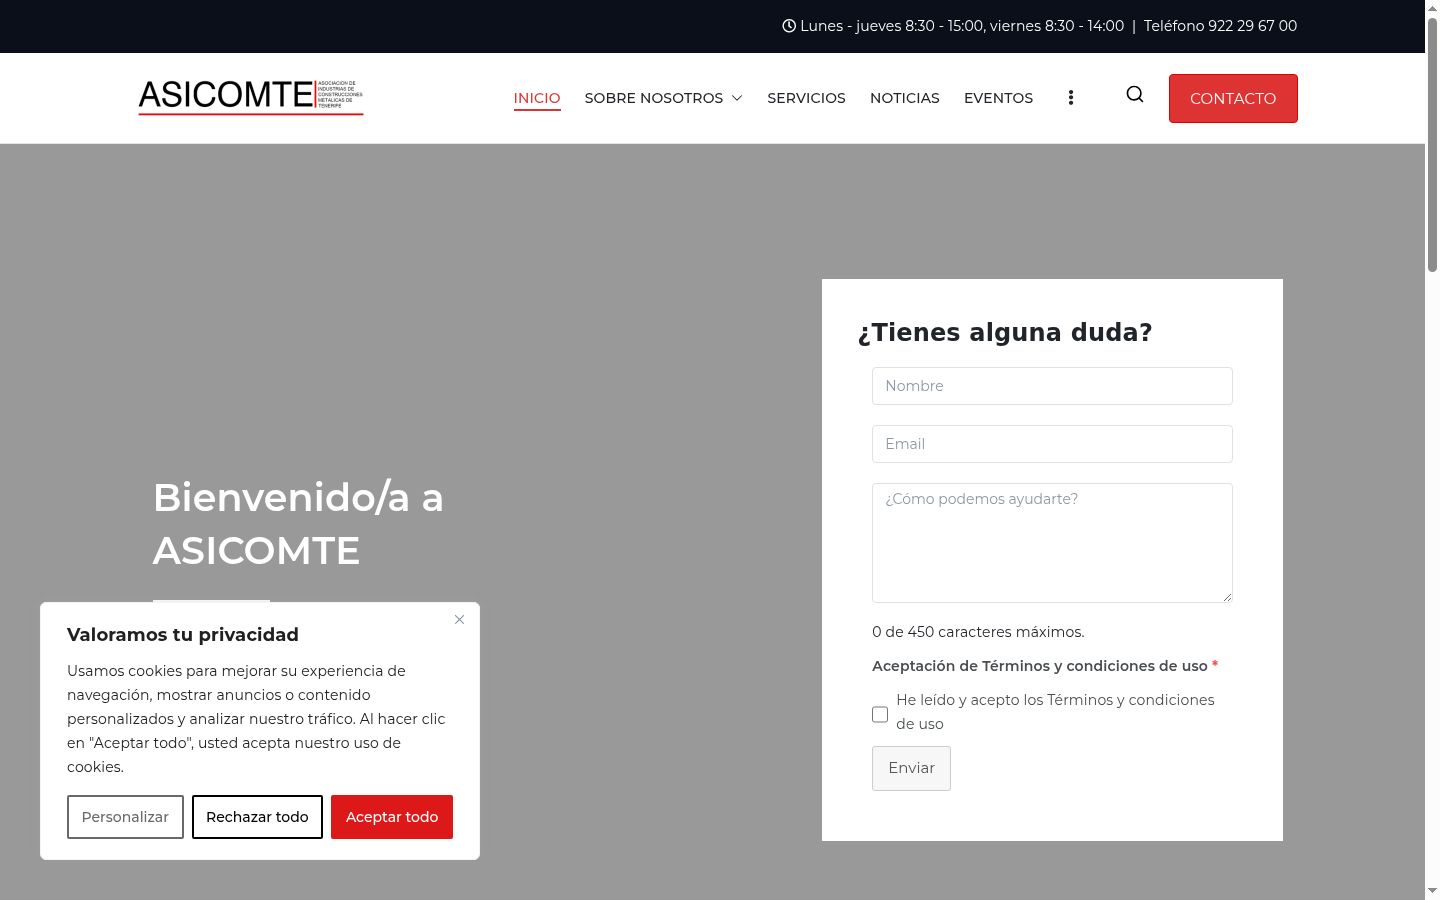Accept all cookies with Aceptar todo
Screen dimensions: 1440x900
click(x=392, y=817)
